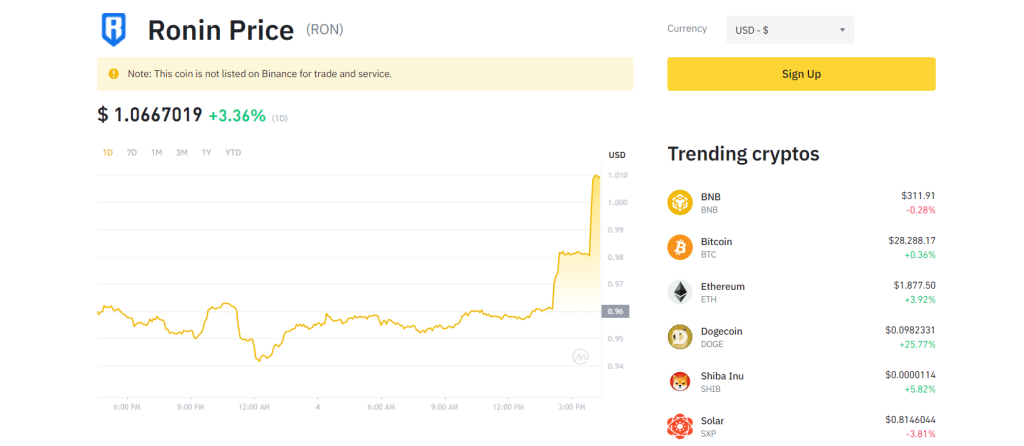Open the Ethereum trending crypto name
Viewport: 1024px width, 446px height.
point(723,287)
